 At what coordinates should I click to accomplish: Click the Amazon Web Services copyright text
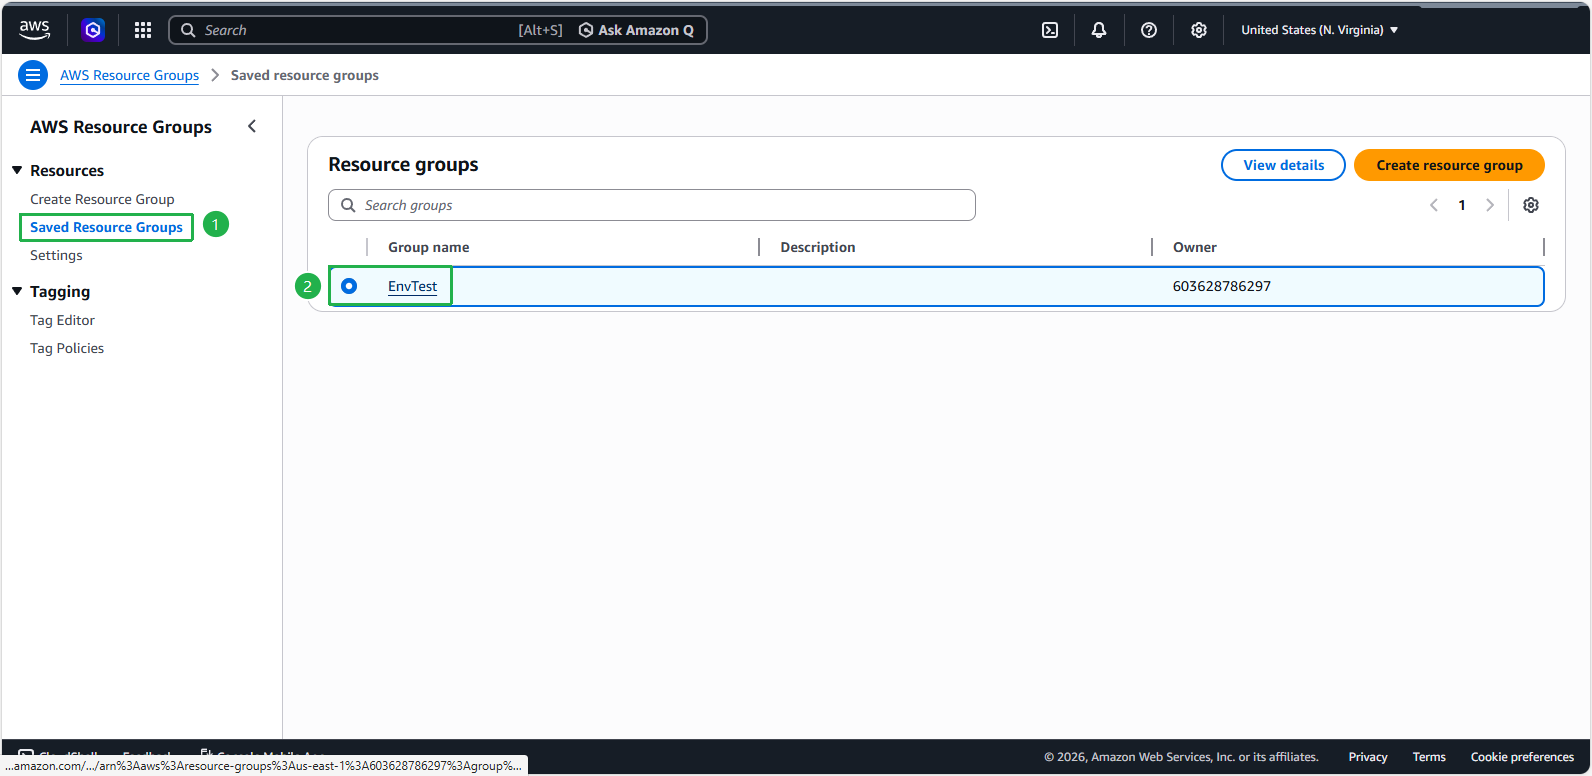pyautogui.click(x=1181, y=757)
